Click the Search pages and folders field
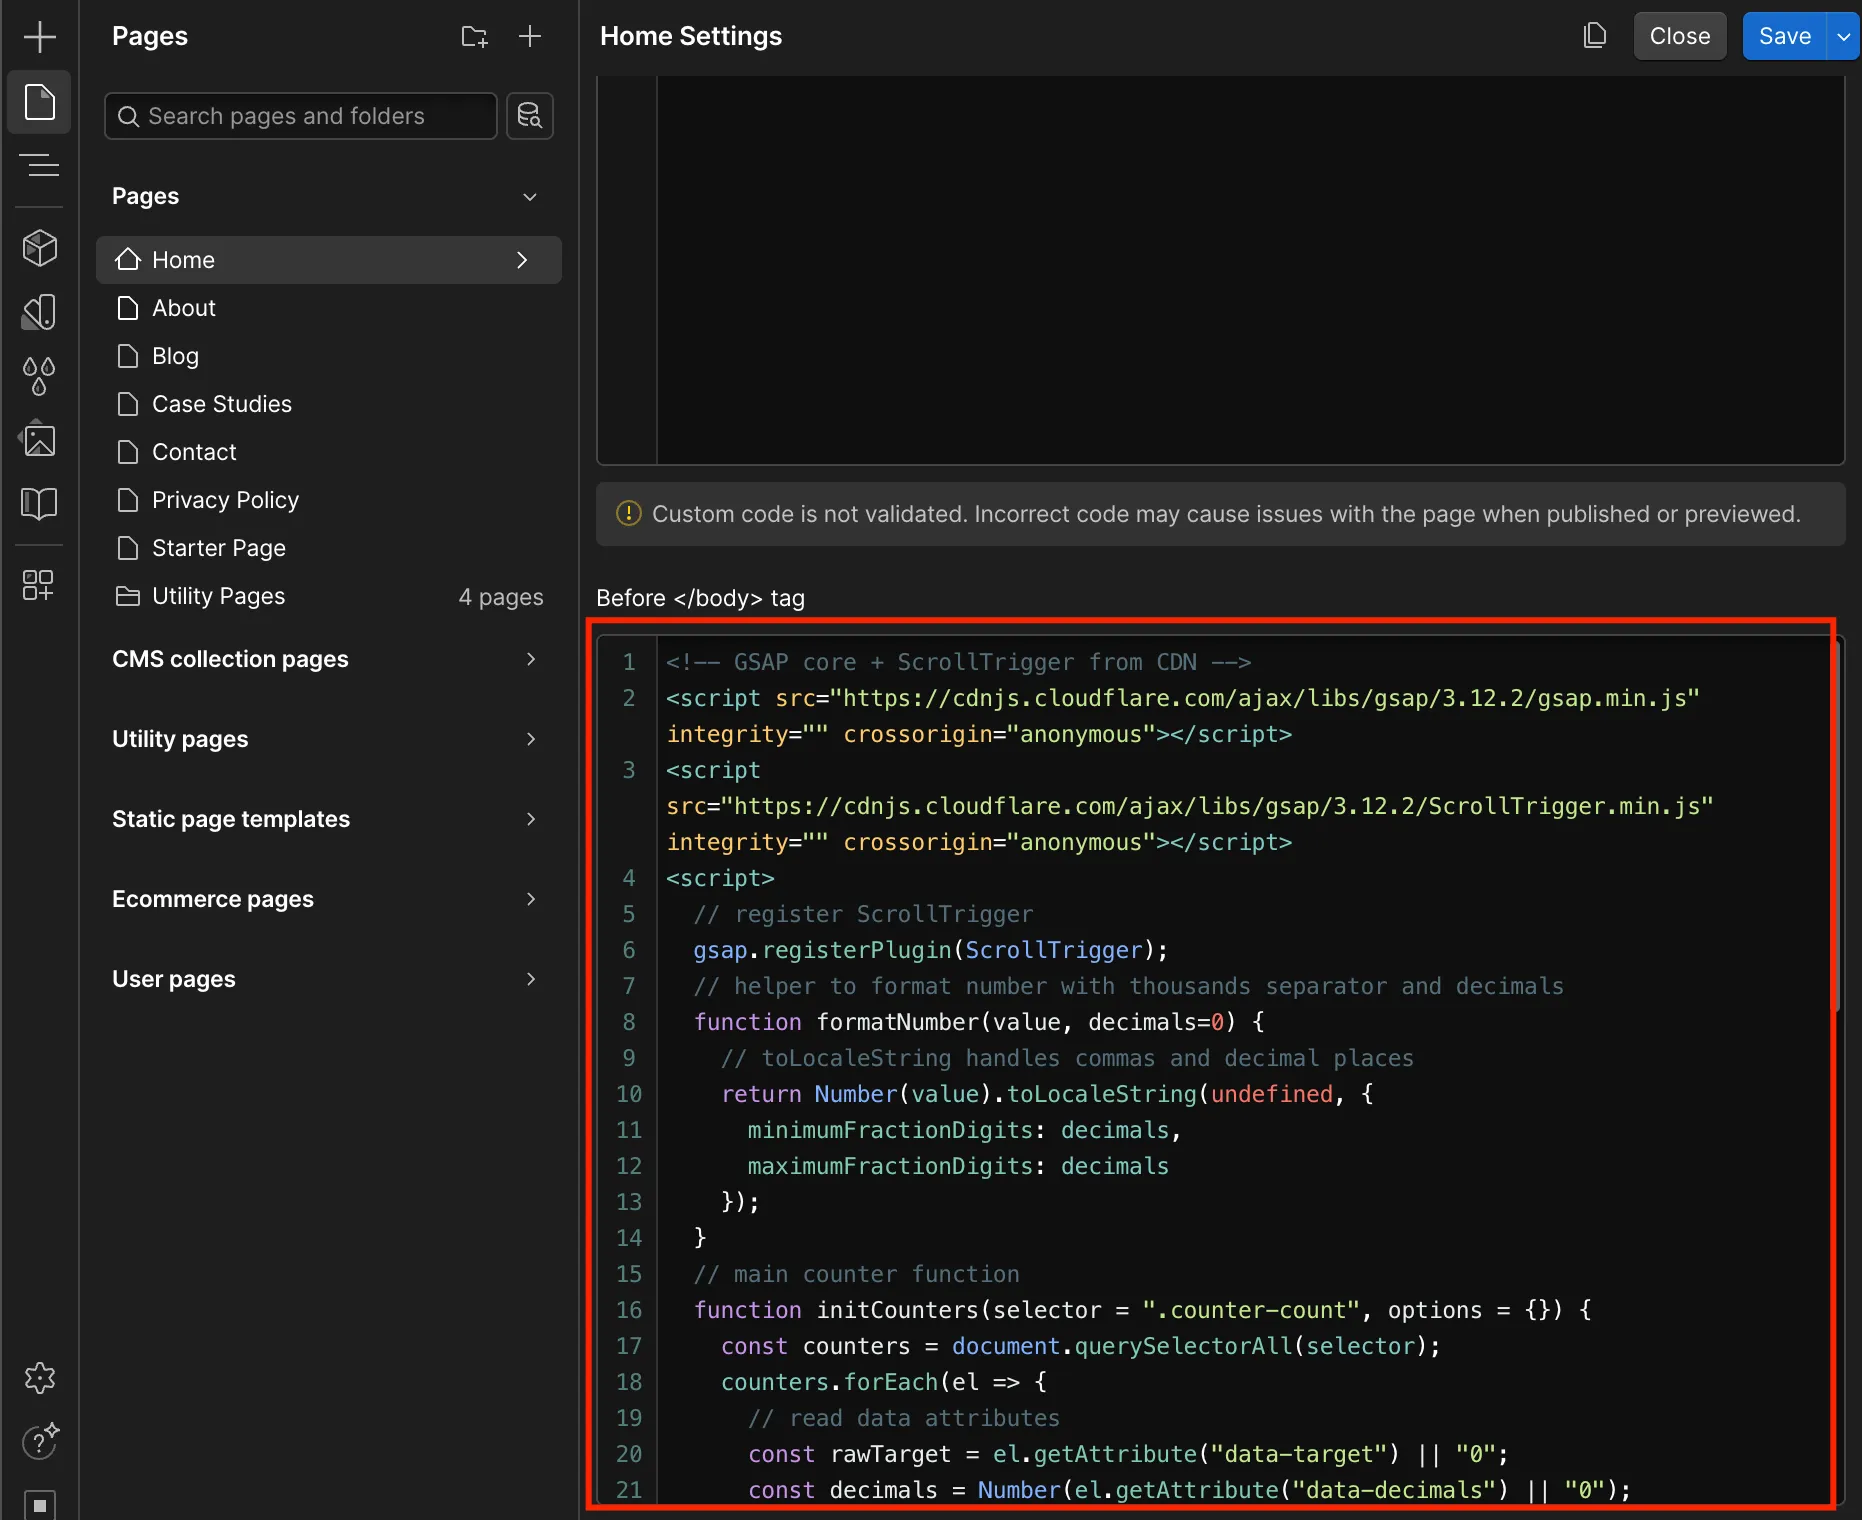The height and width of the screenshot is (1520, 1862). [x=300, y=116]
